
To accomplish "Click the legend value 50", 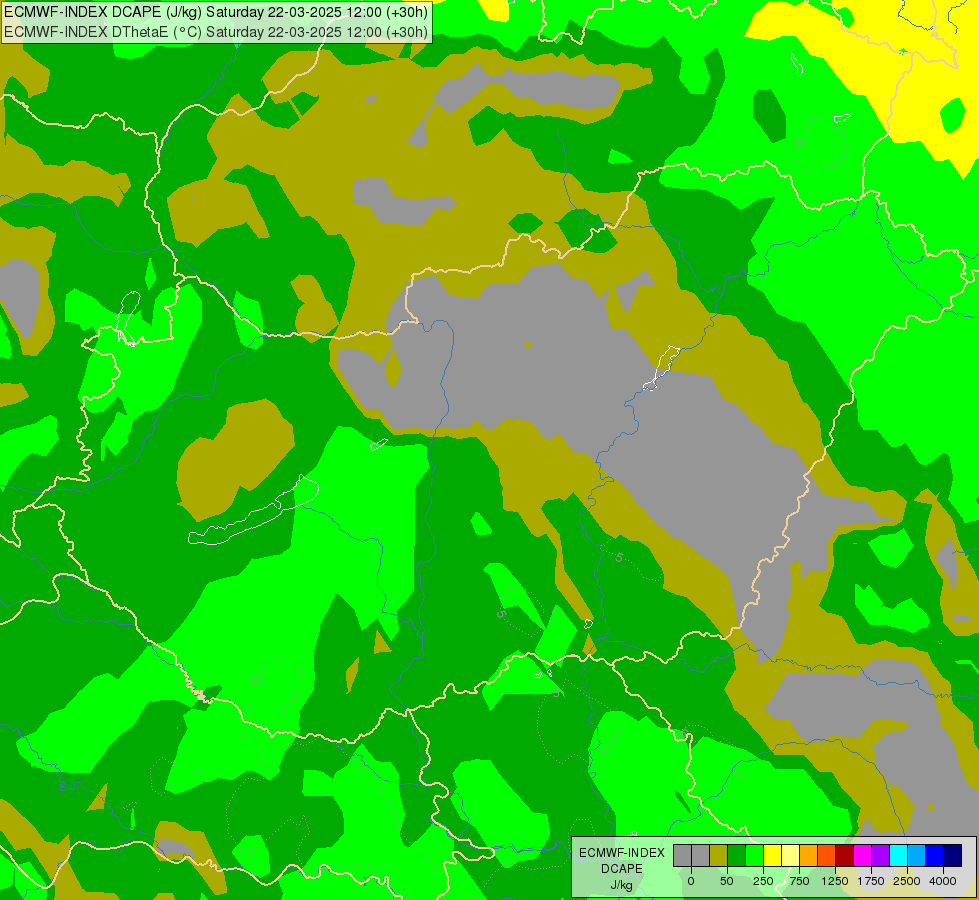I will coord(727,881).
